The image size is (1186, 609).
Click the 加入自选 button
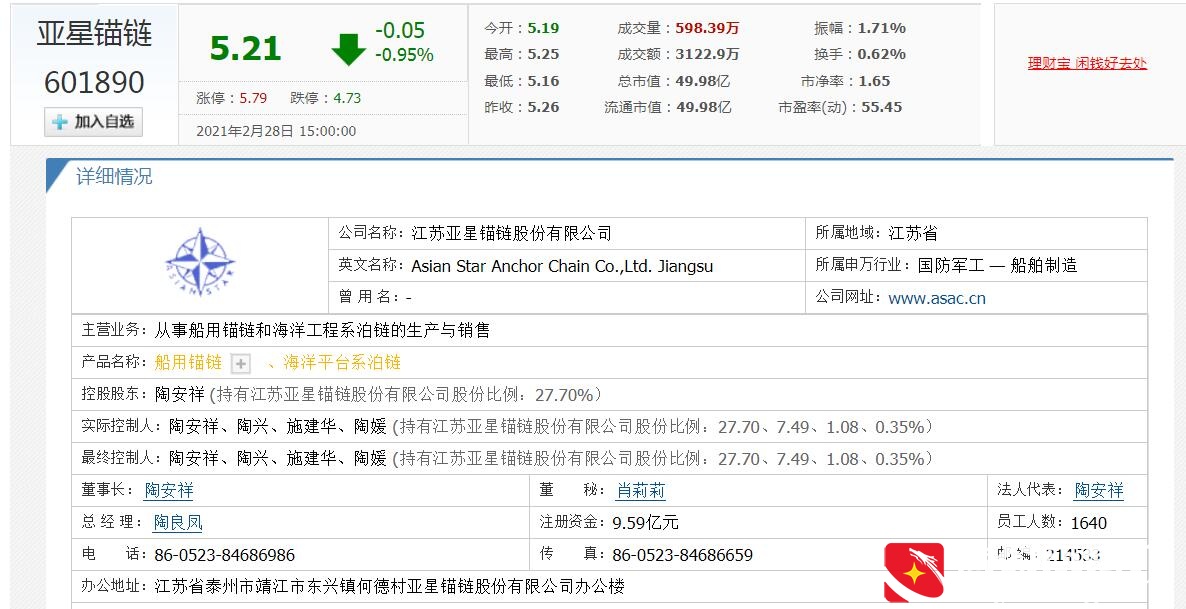click(94, 122)
